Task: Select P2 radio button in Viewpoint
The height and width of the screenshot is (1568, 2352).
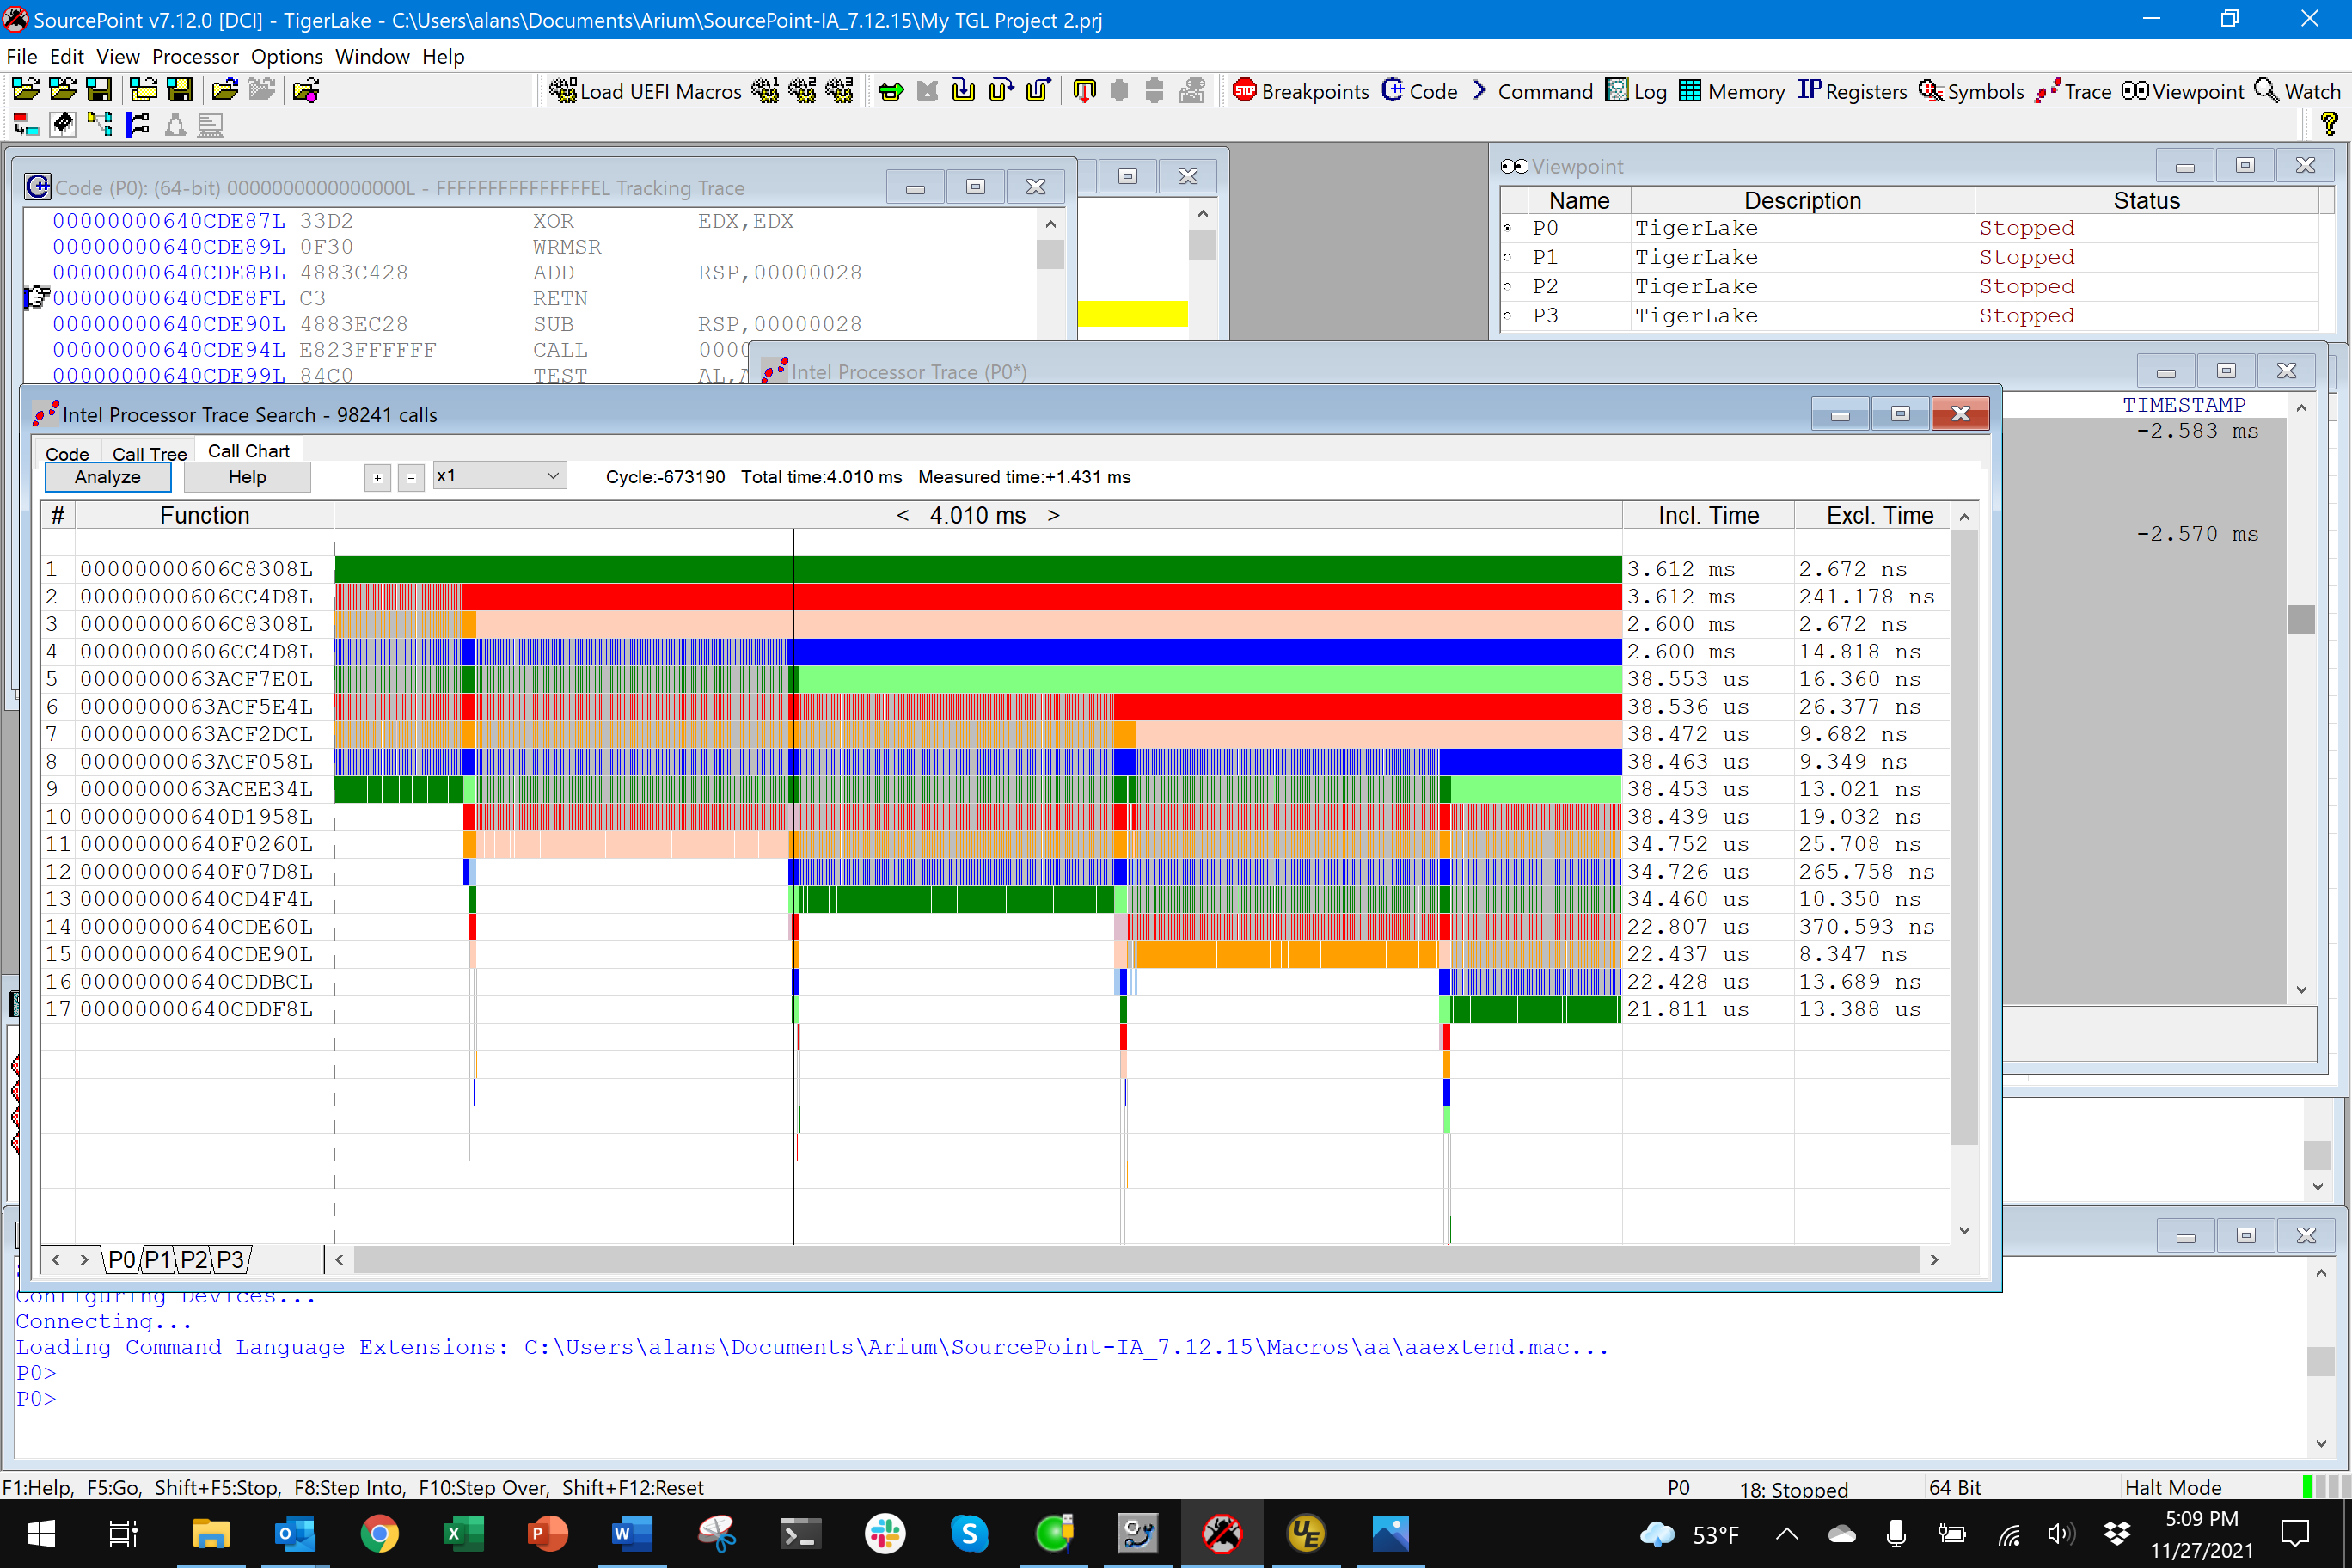Action: pyautogui.click(x=1507, y=286)
